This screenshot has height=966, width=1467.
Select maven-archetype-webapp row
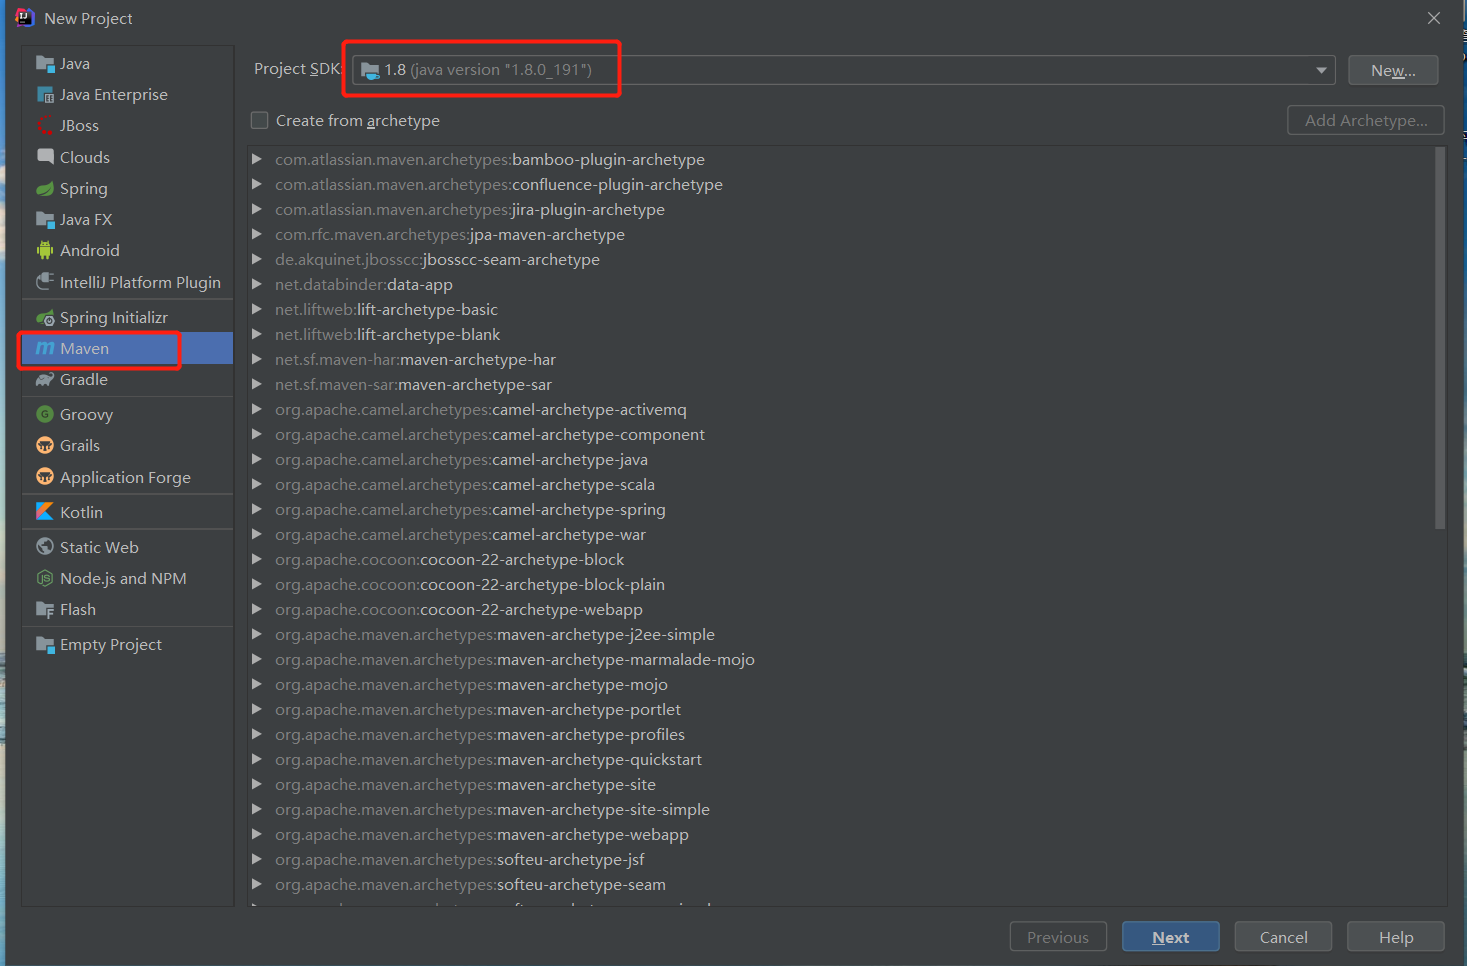click(x=841, y=834)
